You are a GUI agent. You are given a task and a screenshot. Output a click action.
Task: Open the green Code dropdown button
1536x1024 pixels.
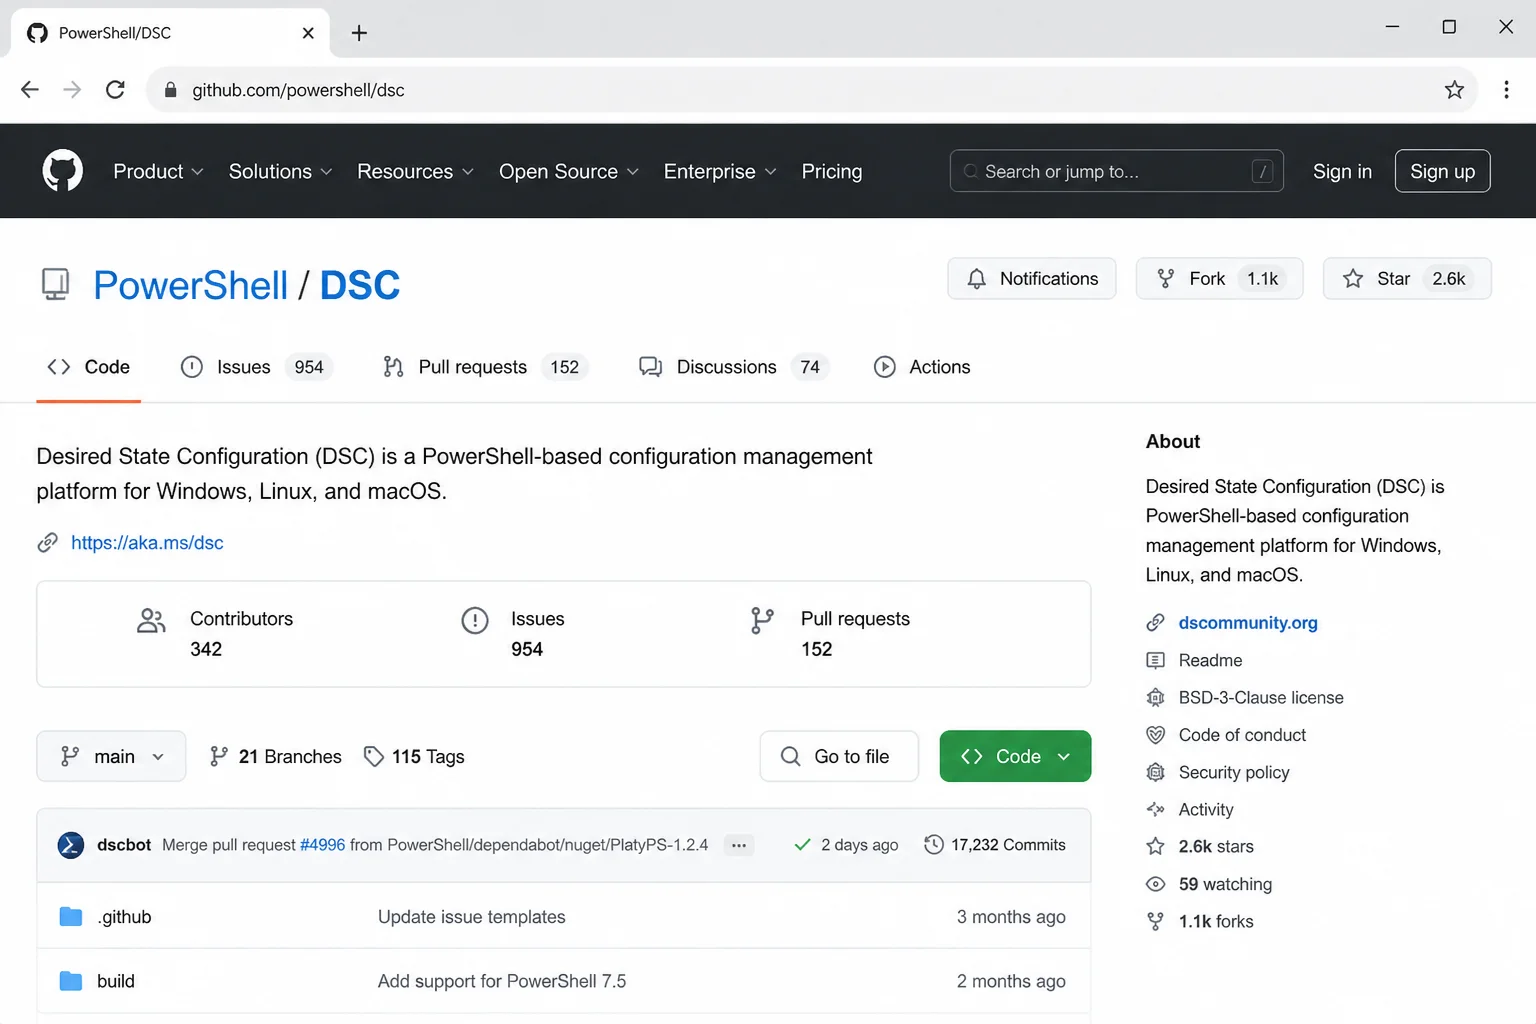click(1015, 757)
